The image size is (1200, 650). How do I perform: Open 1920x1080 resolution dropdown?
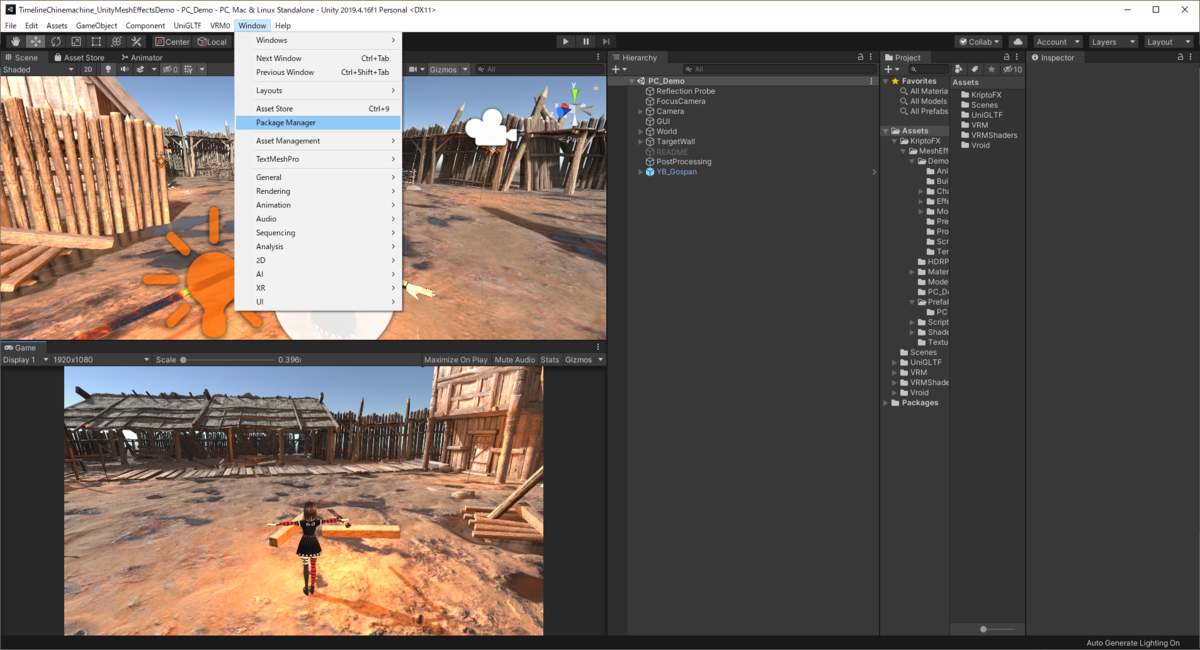102,360
